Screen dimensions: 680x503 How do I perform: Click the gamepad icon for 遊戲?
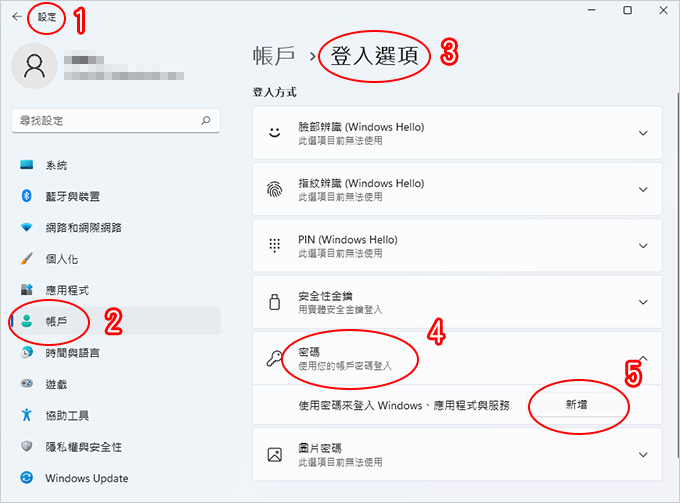tap(27, 384)
